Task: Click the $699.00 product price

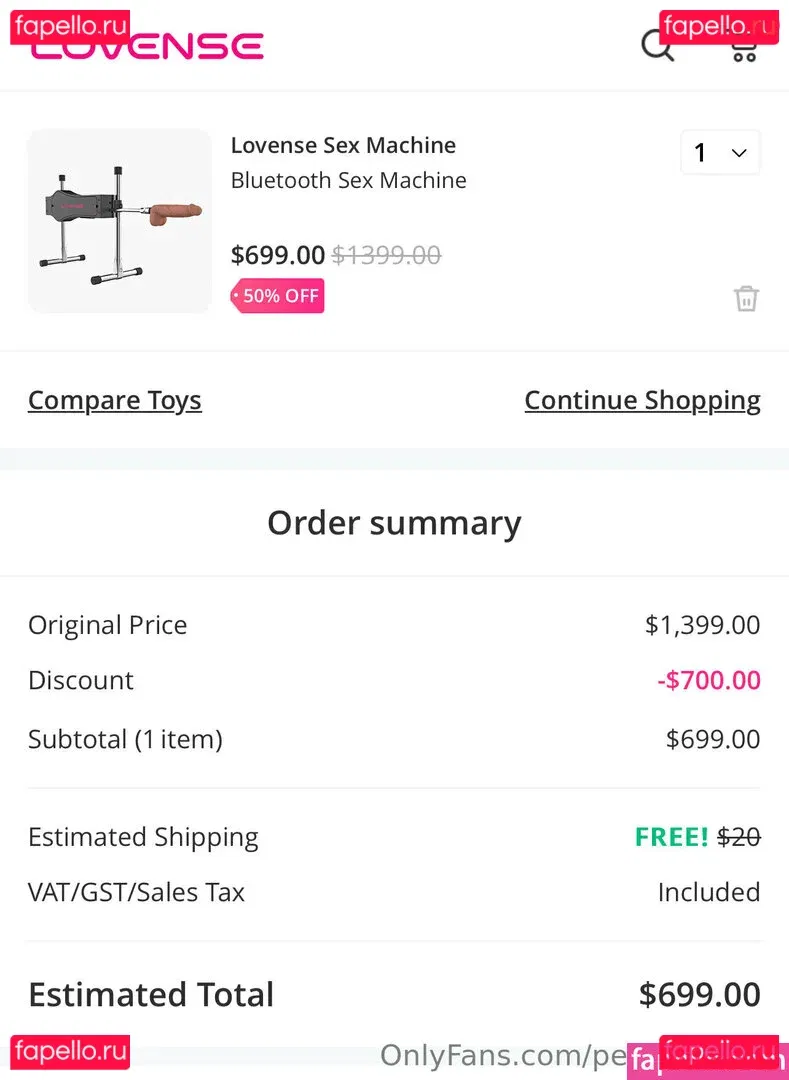Action: 278,255
